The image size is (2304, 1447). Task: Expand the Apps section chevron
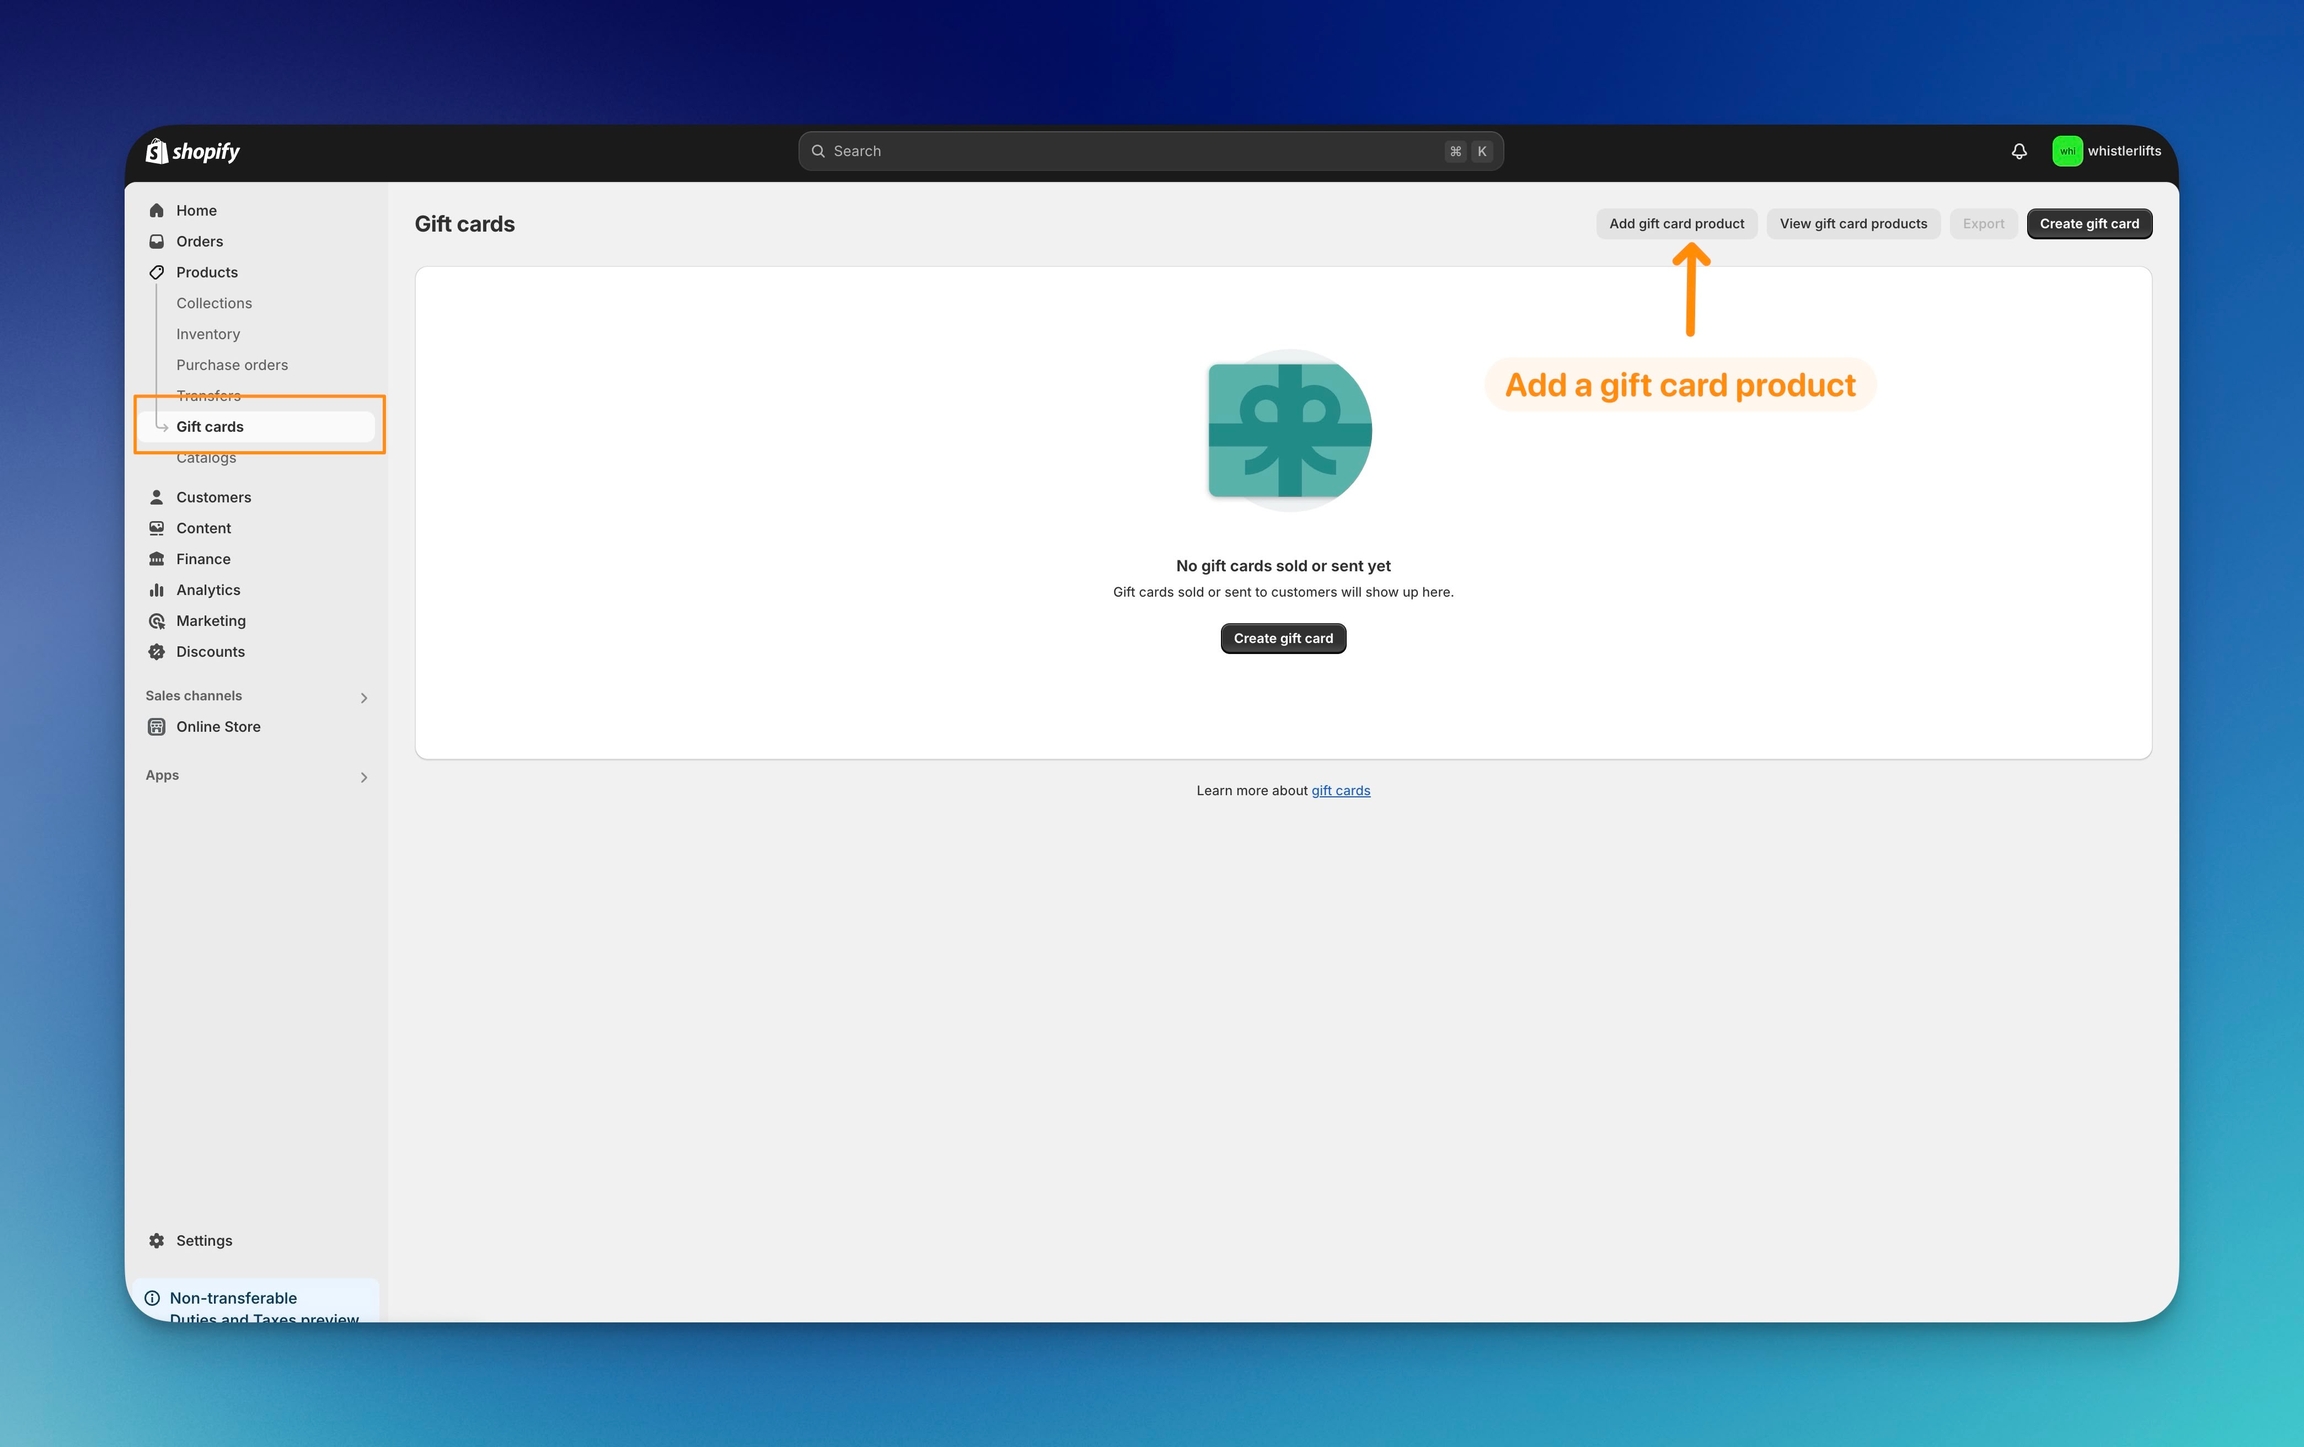pos(364,777)
